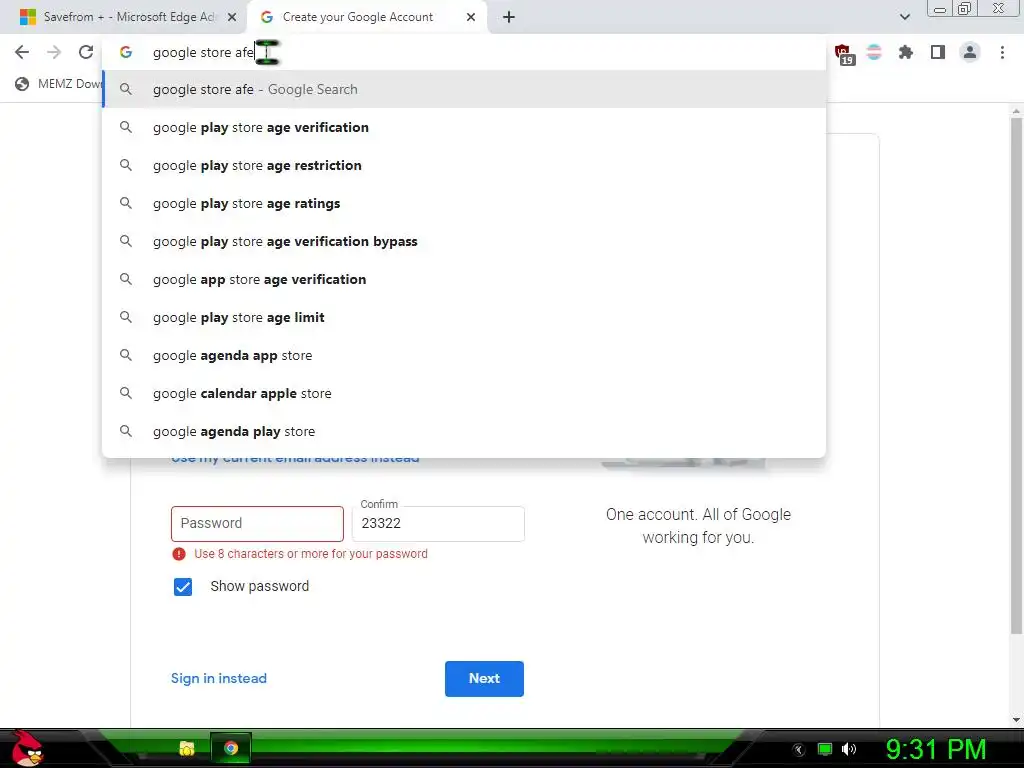Open the MEMZ Download bookmark
1024x768 pixels.
59,84
